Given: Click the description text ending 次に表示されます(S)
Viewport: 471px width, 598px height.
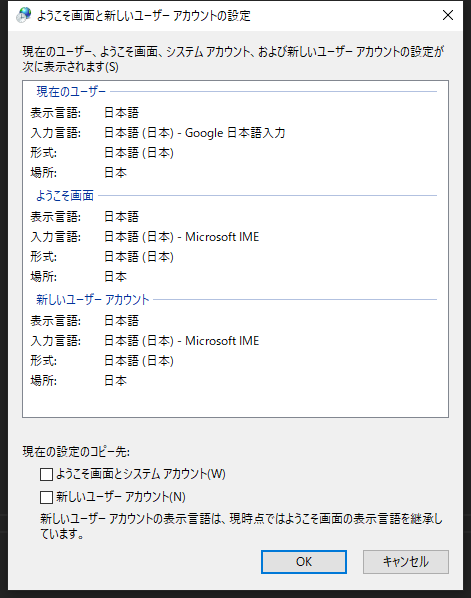Looking at the screenshot, I should (233, 59).
